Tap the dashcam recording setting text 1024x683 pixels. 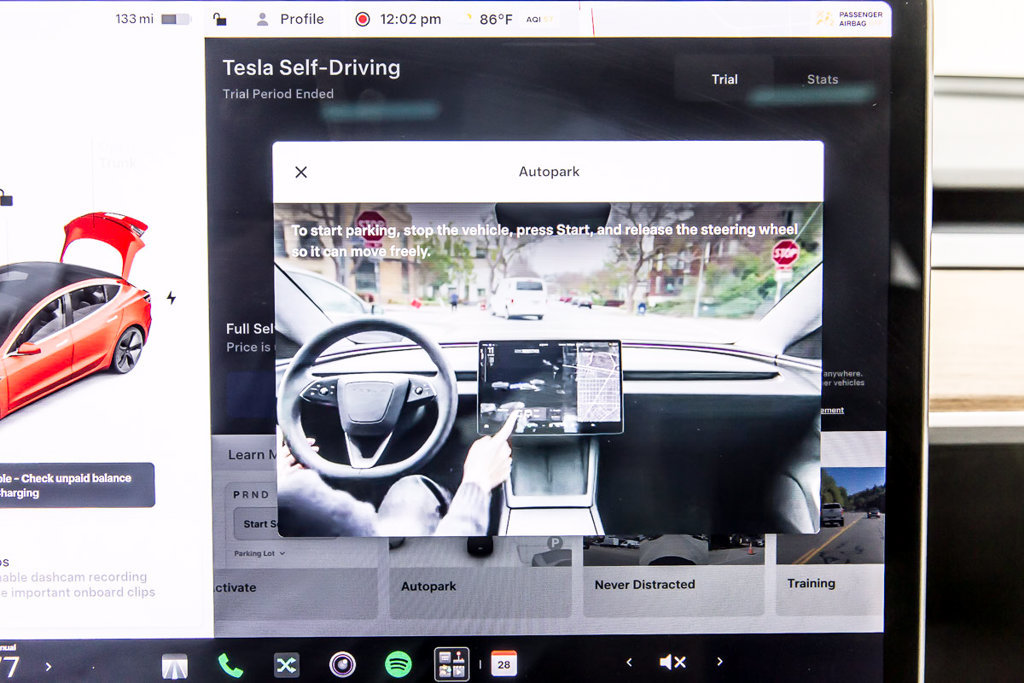click(x=77, y=584)
